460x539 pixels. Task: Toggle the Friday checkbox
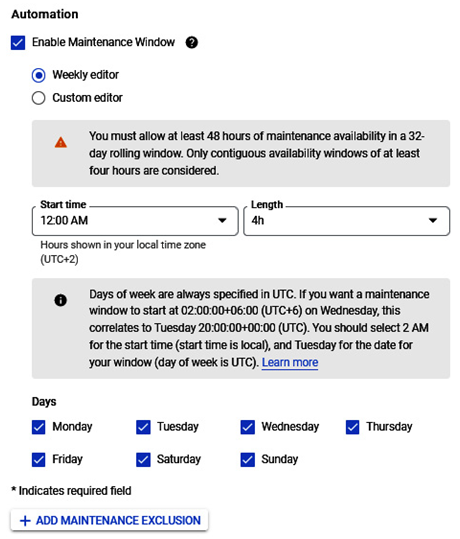pos(39,460)
